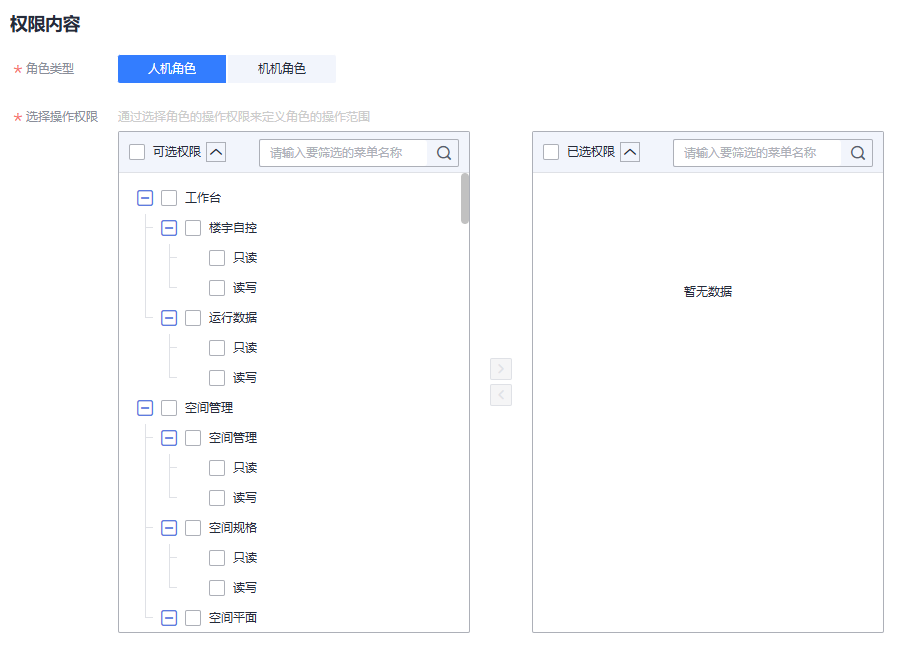Check the 空间平面 checkbox
Image resolution: width=899 pixels, height=645 pixels.
[193, 618]
